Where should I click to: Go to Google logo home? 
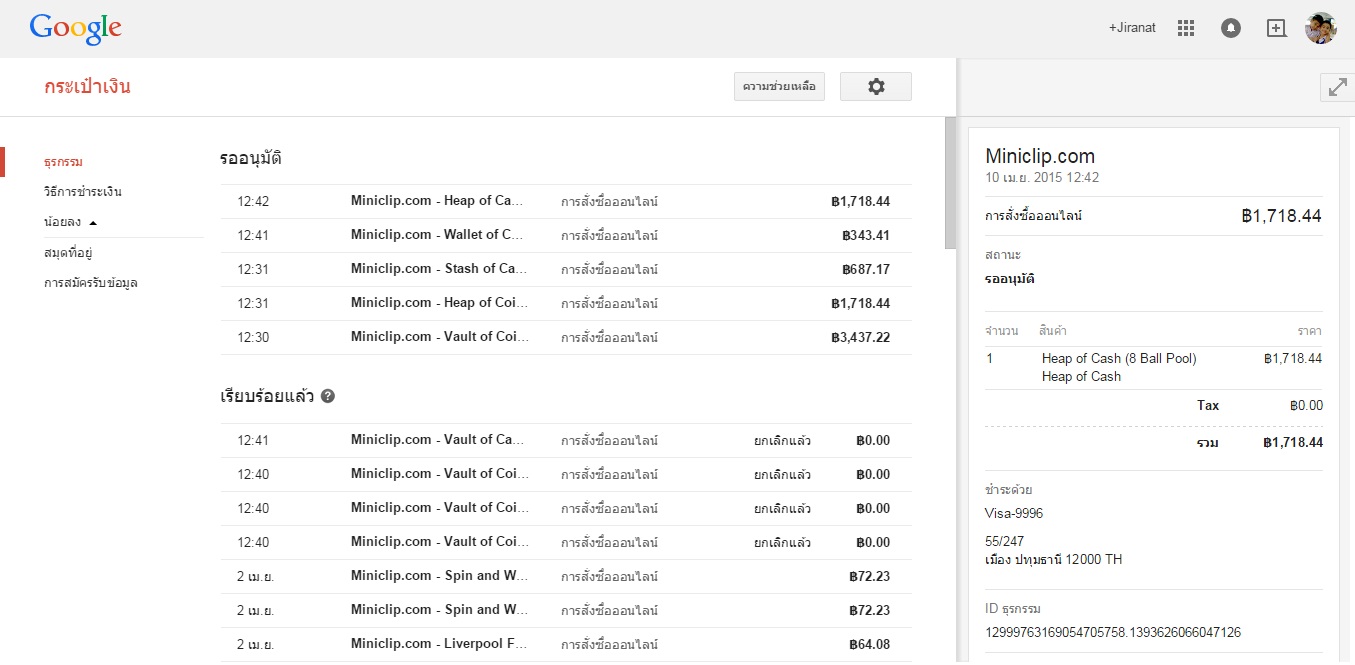point(76,28)
